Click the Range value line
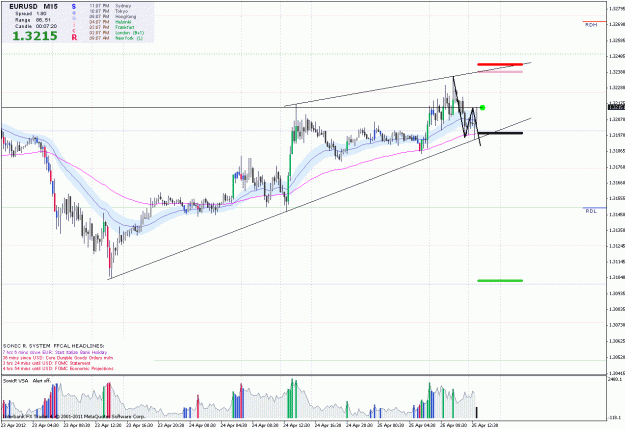 pyautogui.click(x=33, y=20)
